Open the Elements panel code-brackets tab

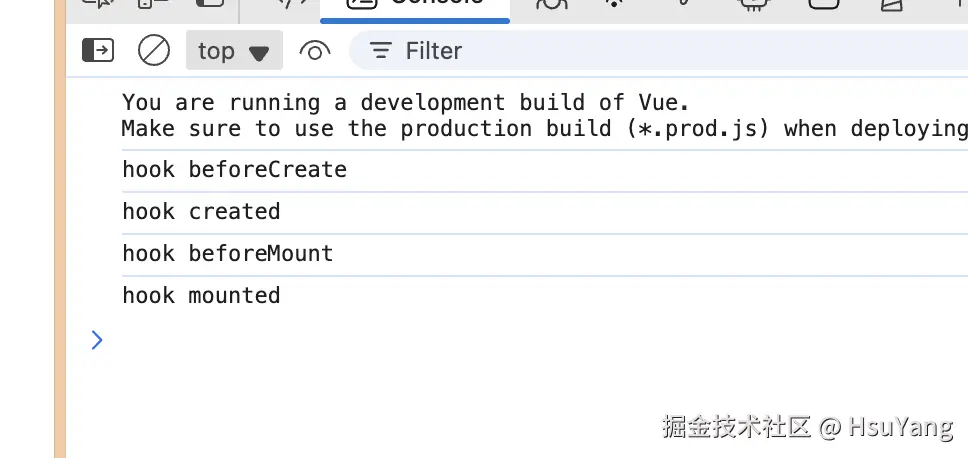click(290, 4)
